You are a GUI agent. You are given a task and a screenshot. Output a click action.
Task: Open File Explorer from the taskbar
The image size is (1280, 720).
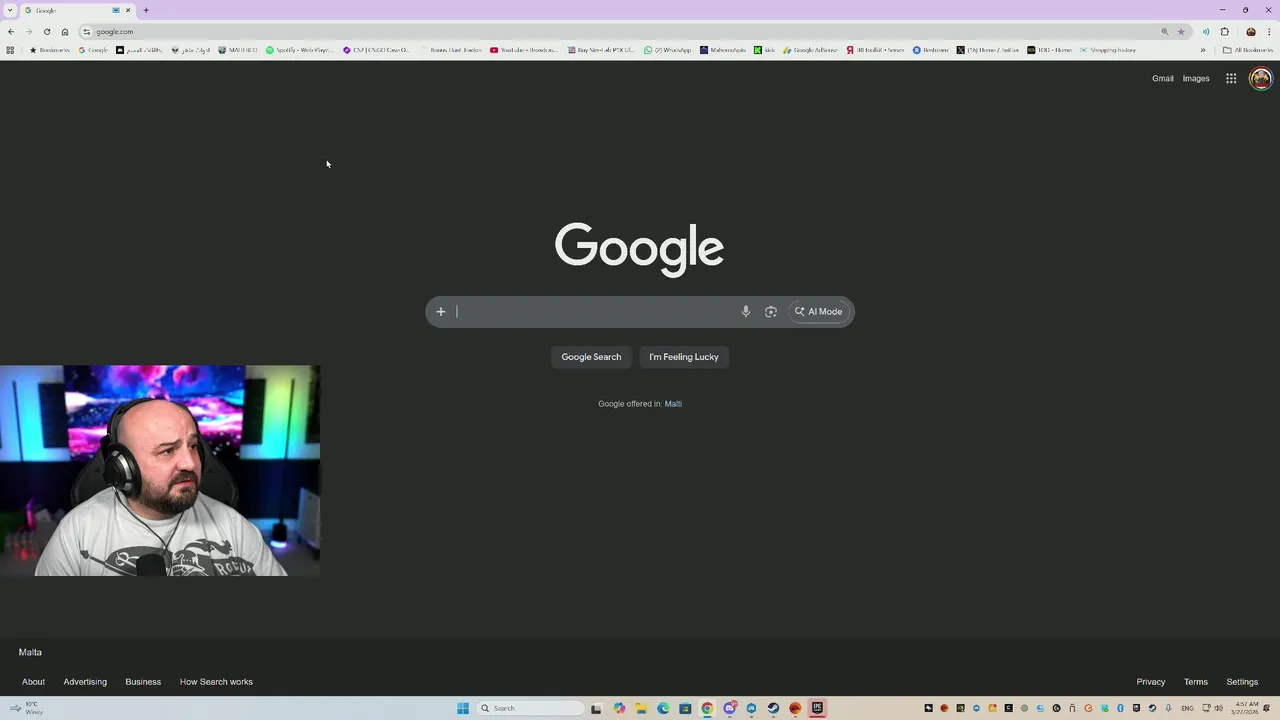[x=641, y=708]
